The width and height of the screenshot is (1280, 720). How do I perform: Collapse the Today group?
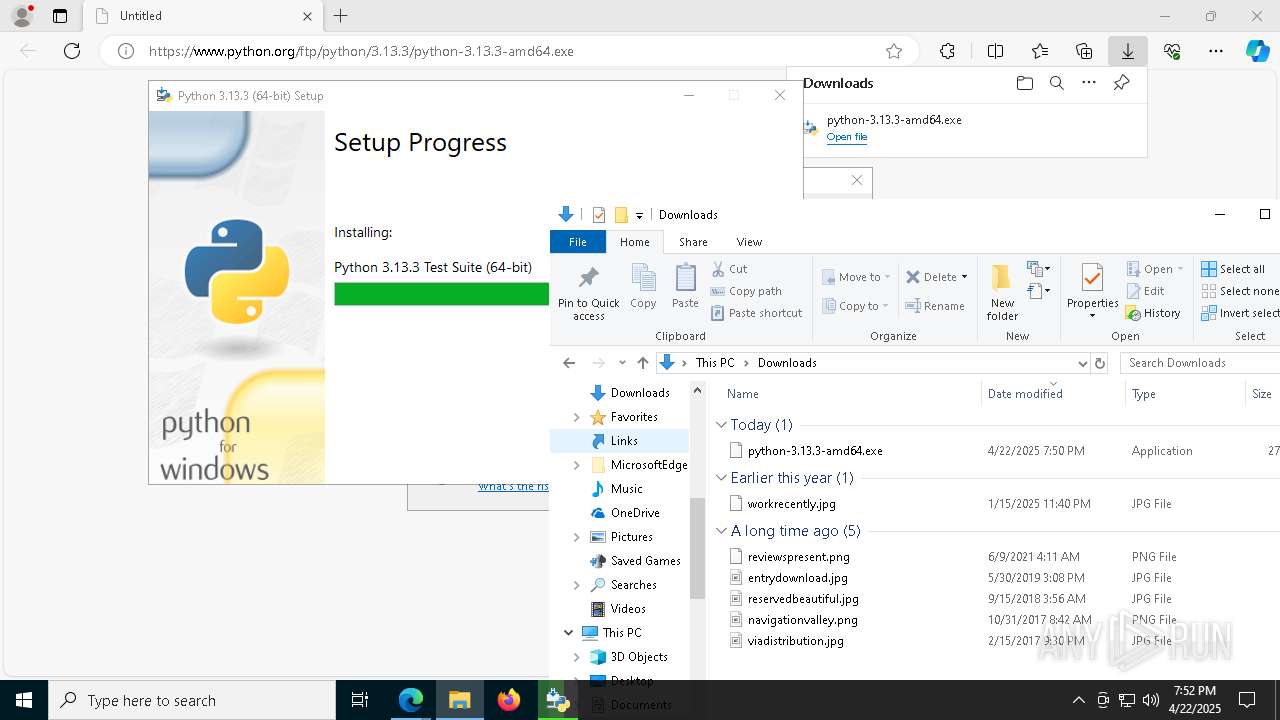click(x=722, y=425)
